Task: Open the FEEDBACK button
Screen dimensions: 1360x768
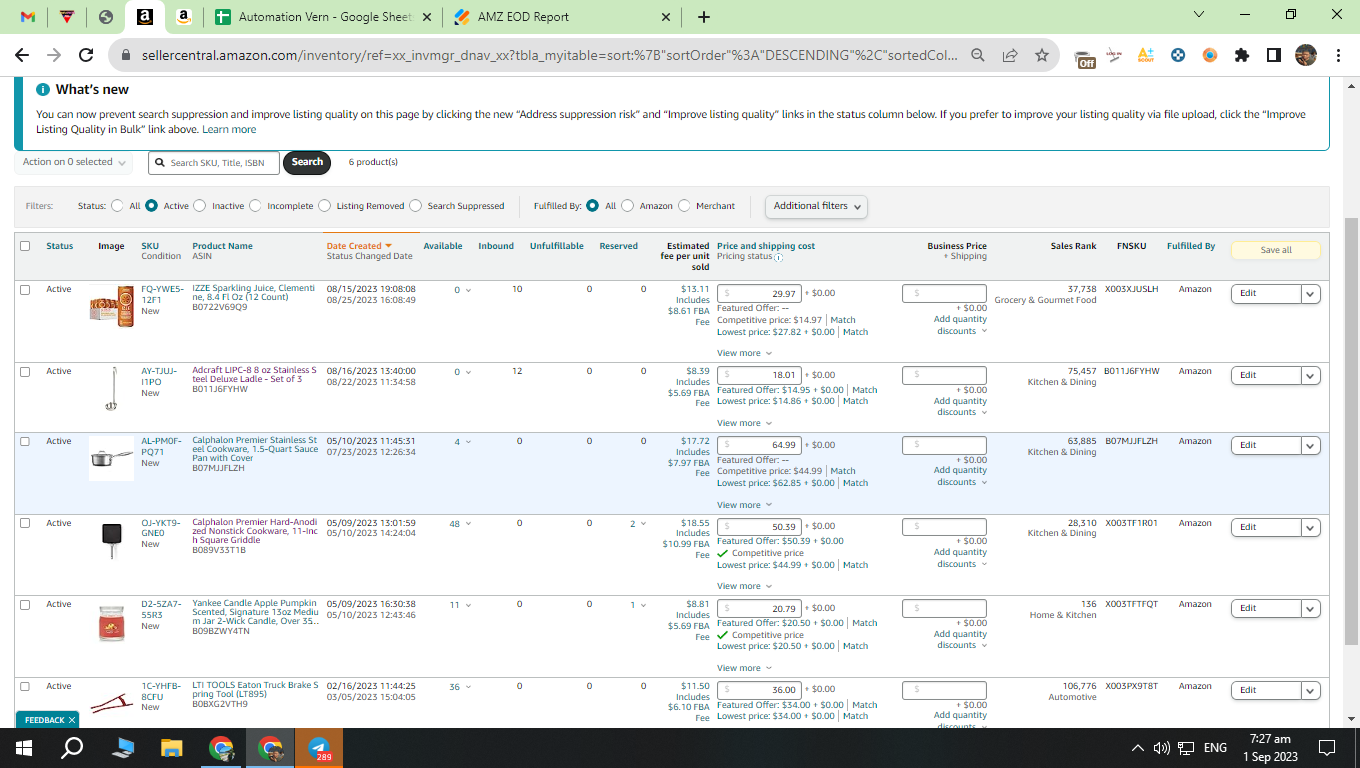Action: point(47,720)
